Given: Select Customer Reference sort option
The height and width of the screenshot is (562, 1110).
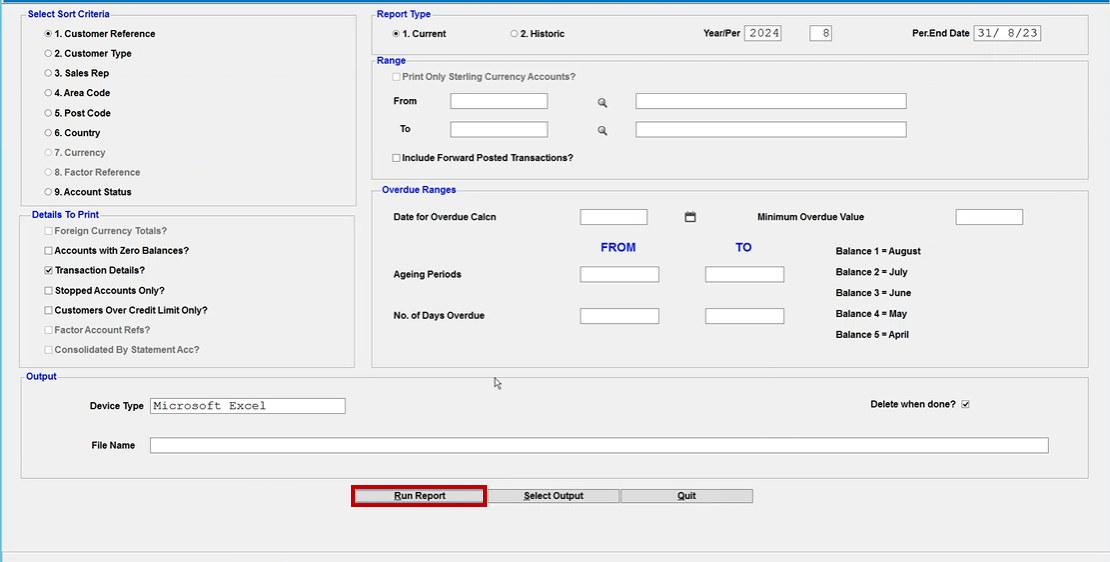Looking at the screenshot, I should tap(100, 33).
